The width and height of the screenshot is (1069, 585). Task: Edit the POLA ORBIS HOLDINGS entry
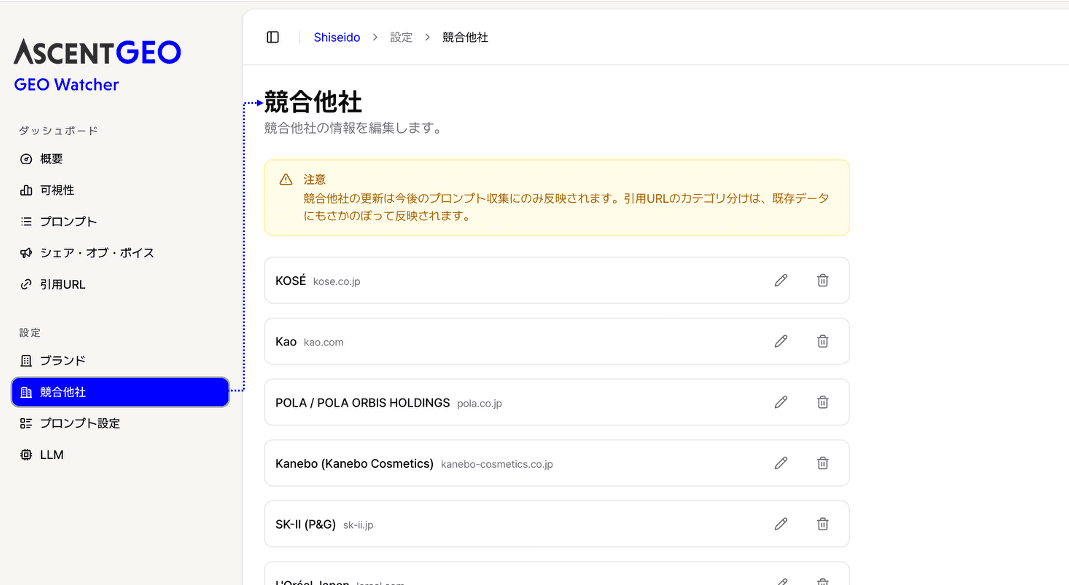781,402
